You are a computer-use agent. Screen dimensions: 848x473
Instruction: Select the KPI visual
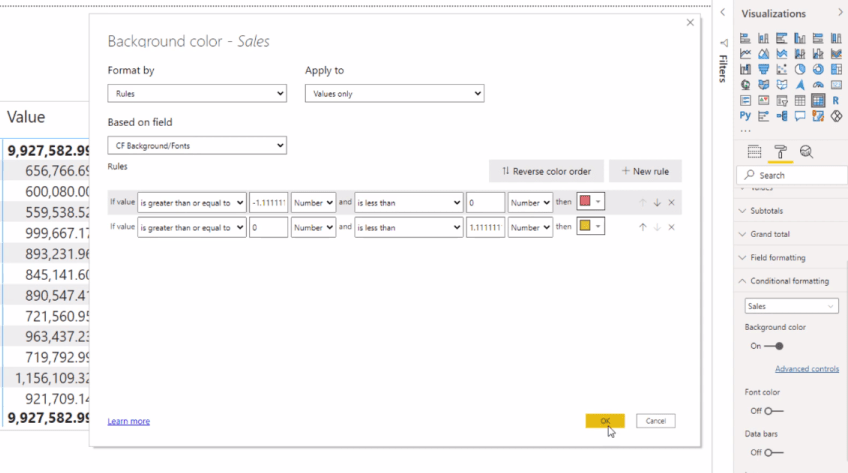pyautogui.click(x=763, y=101)
